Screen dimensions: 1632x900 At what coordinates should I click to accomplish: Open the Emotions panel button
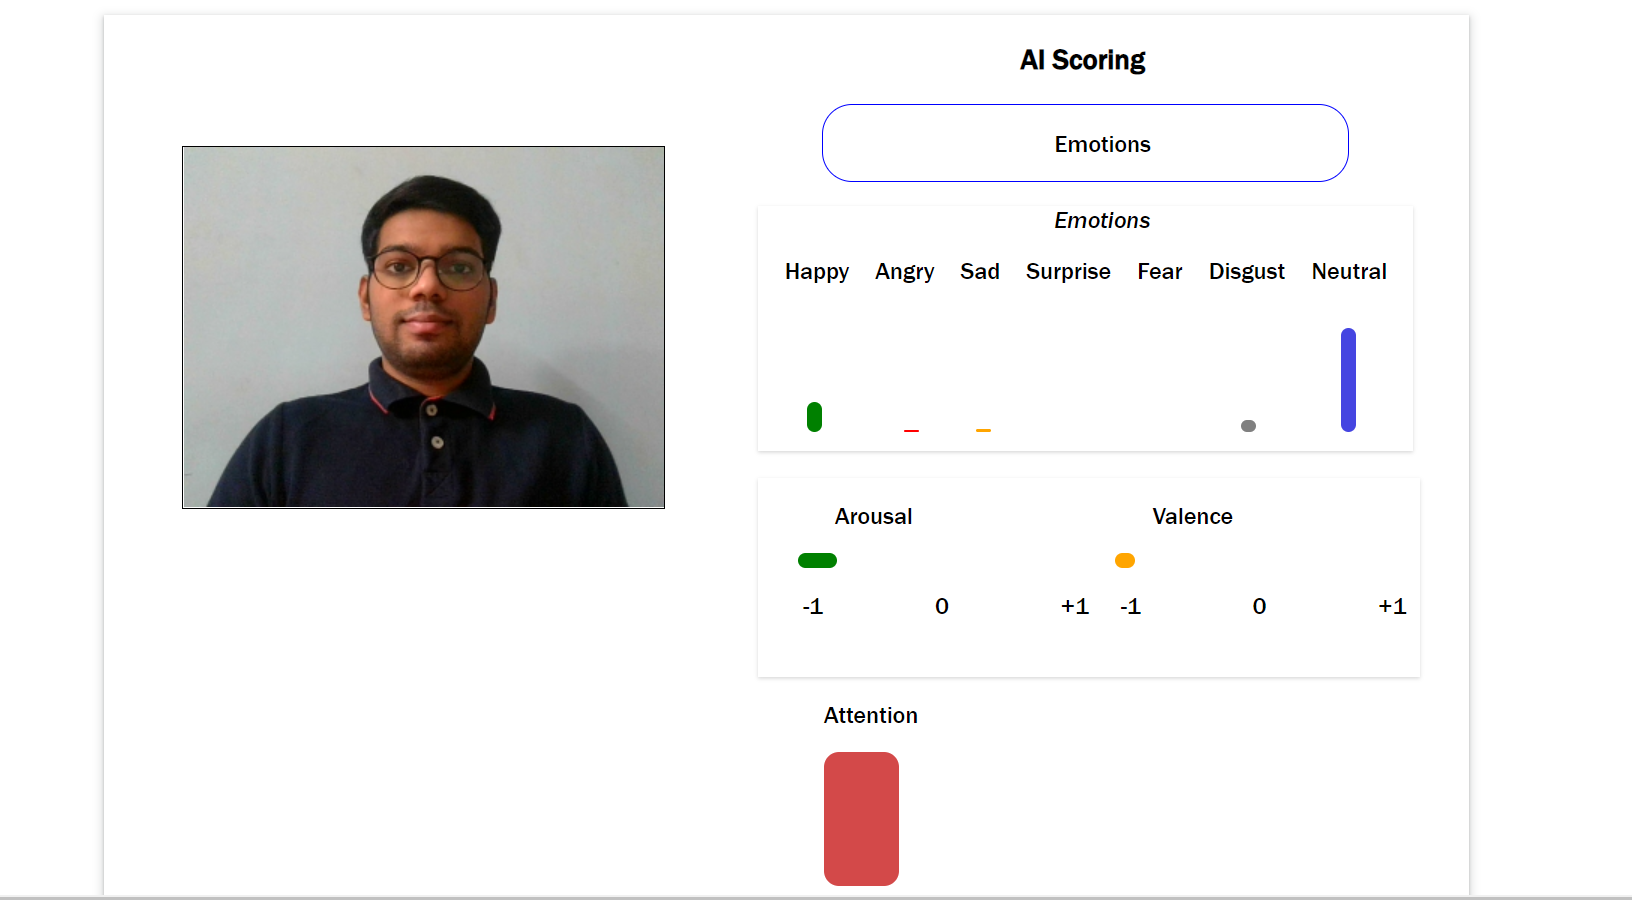point(1085,143)
